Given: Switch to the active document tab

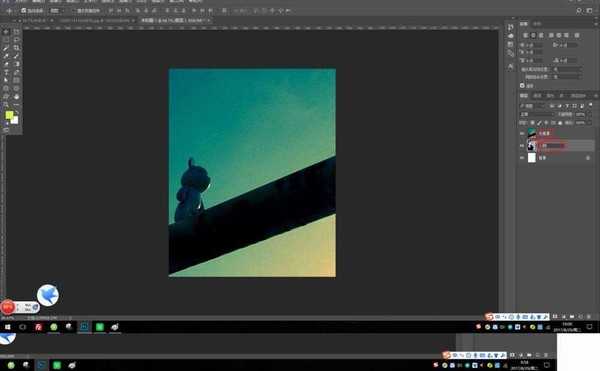Looking at the screenshot, I should [x=174, y=20].
